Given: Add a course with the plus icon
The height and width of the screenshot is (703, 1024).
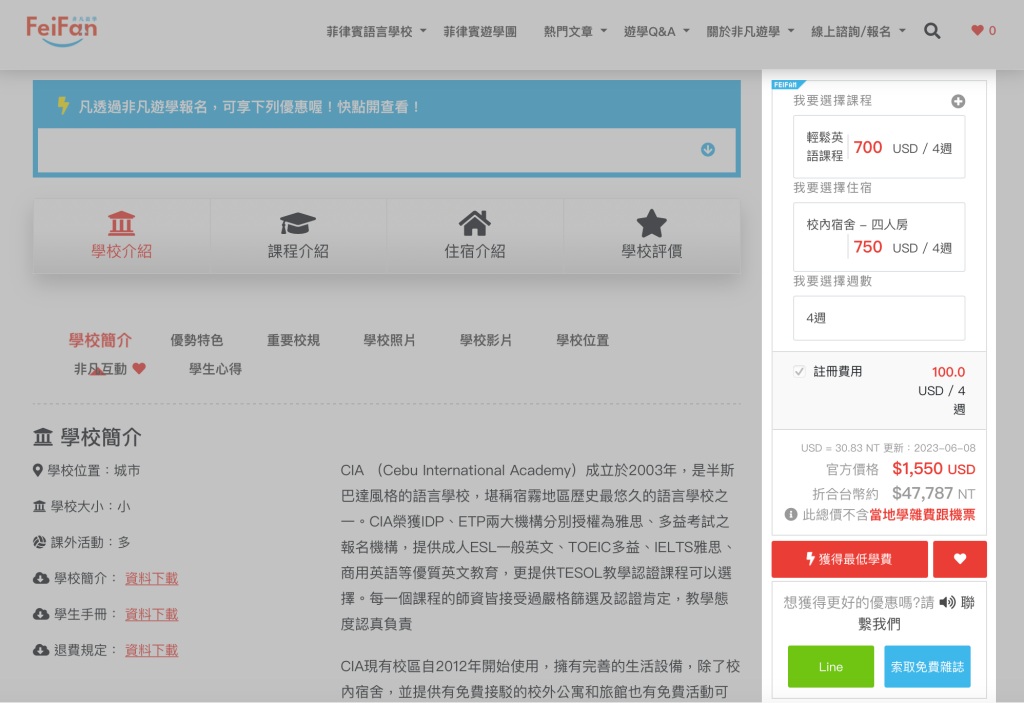Looking at the screenshot, I should (x=958, y=101).
